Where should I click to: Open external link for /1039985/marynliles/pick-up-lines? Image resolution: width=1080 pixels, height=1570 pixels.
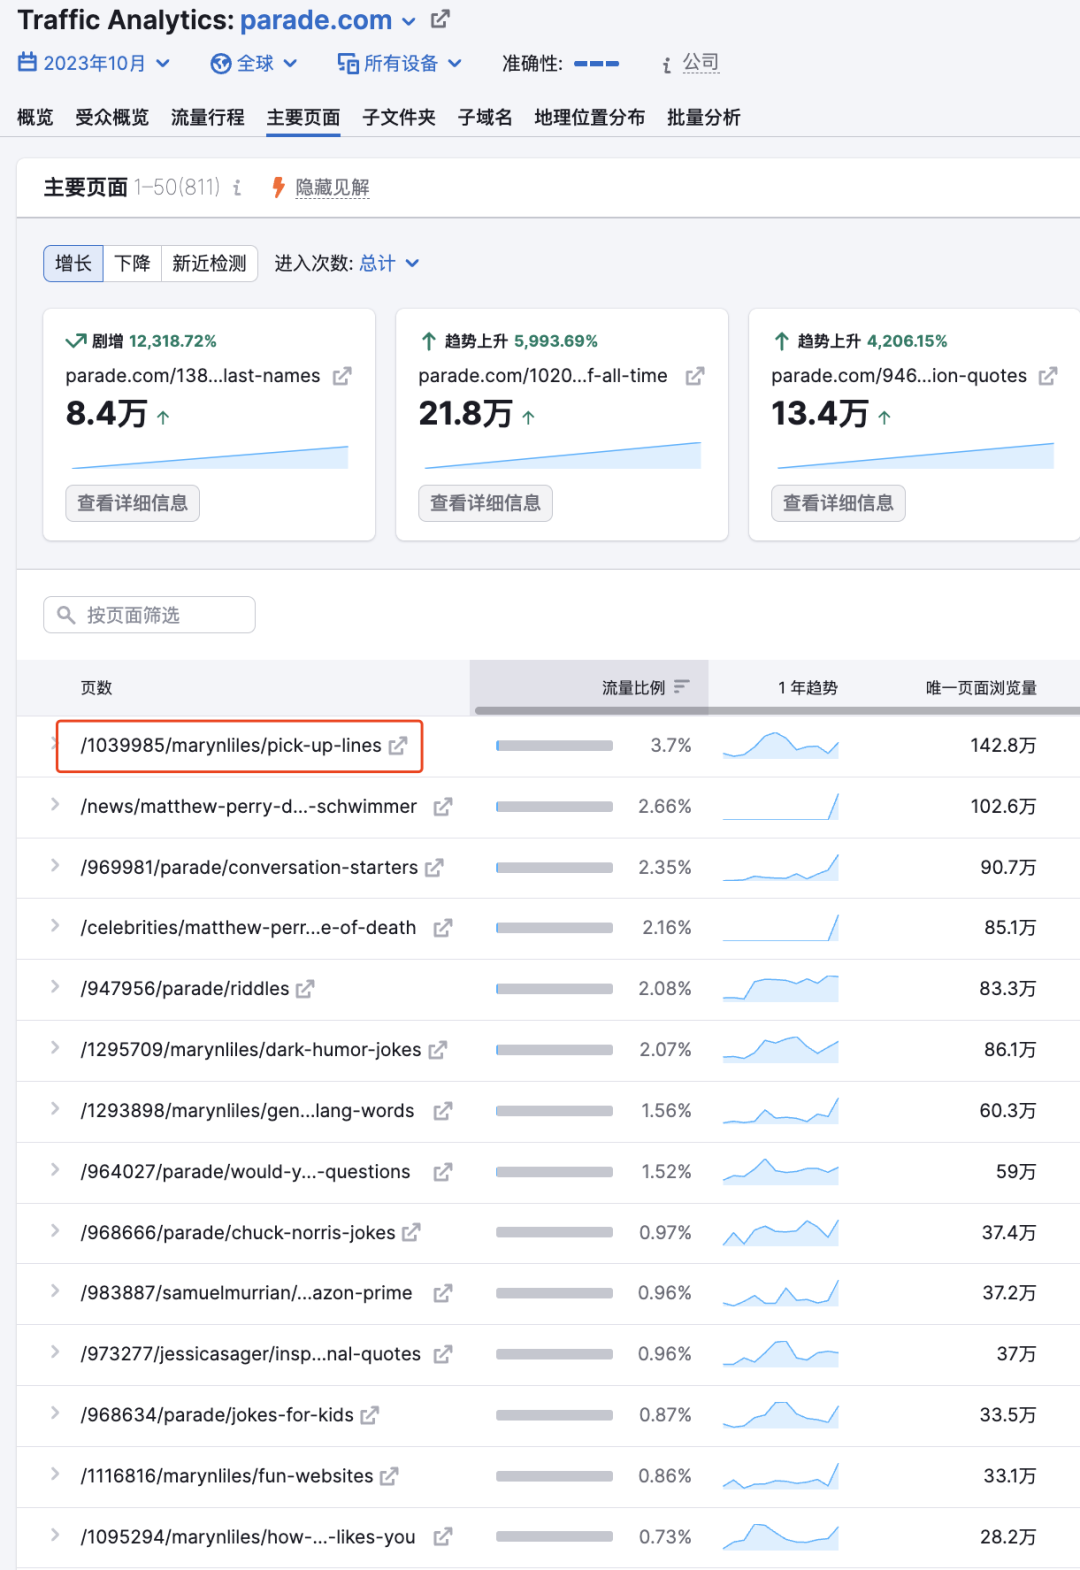(x=398, y=746)
